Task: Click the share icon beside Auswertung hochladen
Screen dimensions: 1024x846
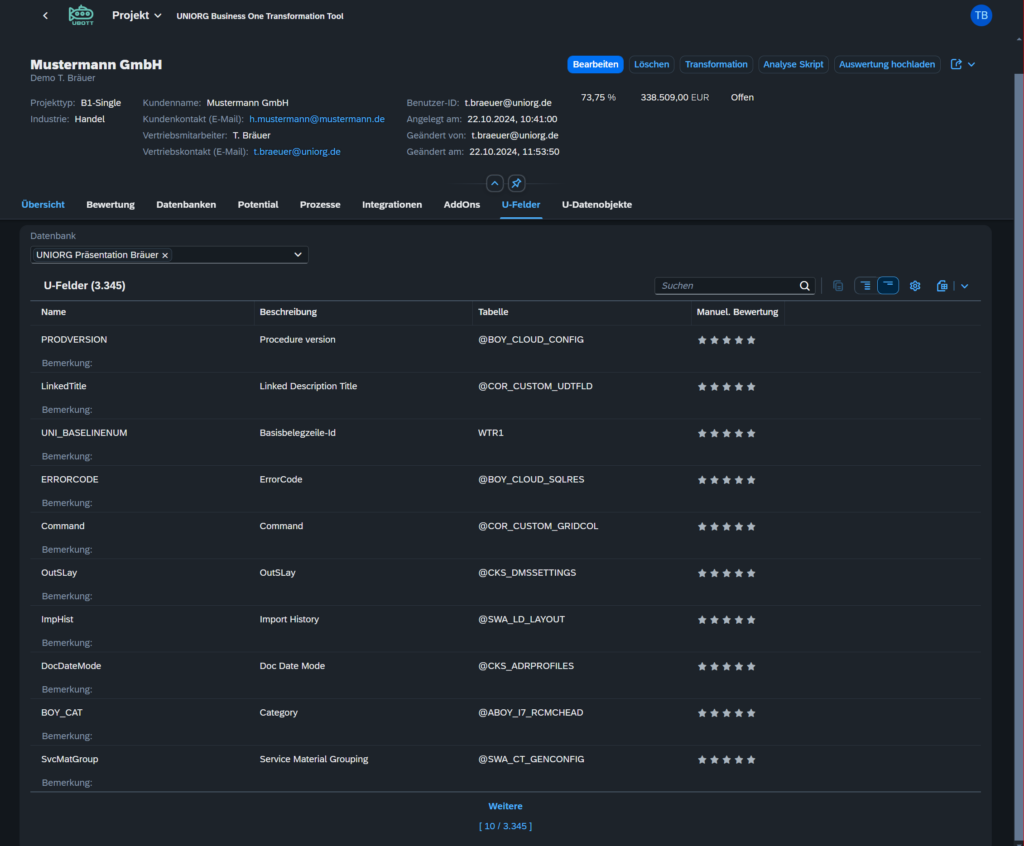Action: coord(956,64)
